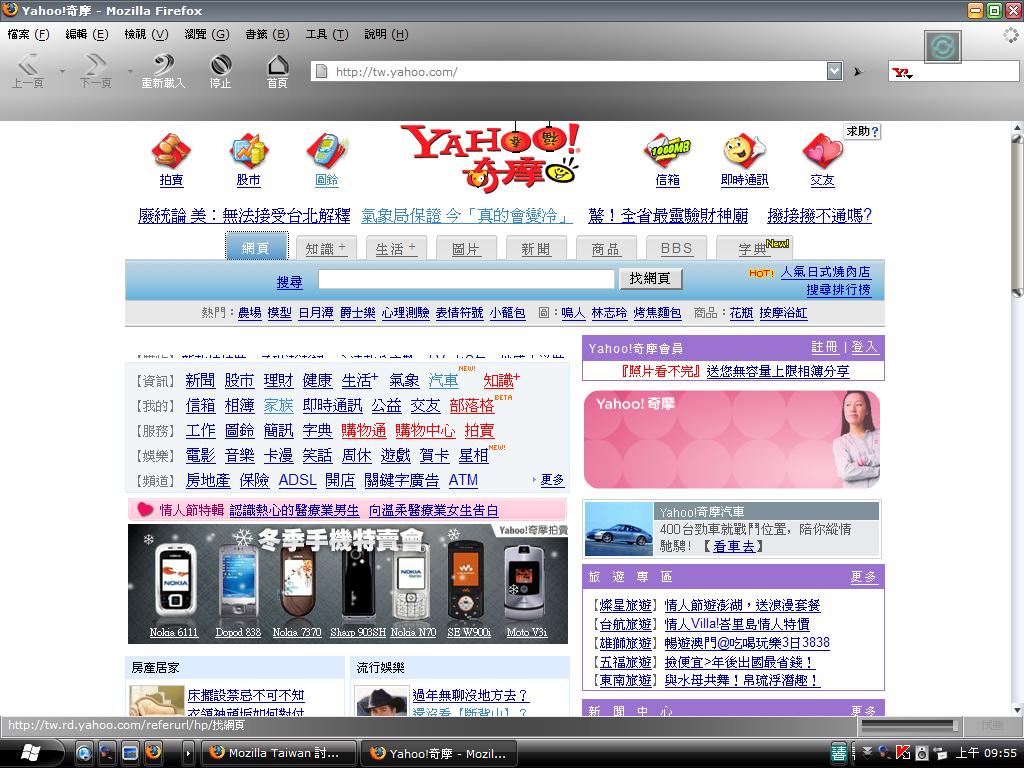Click the 註冊 register link
The width and height of the screenshot is (1024, 768).
coord(824,347)
